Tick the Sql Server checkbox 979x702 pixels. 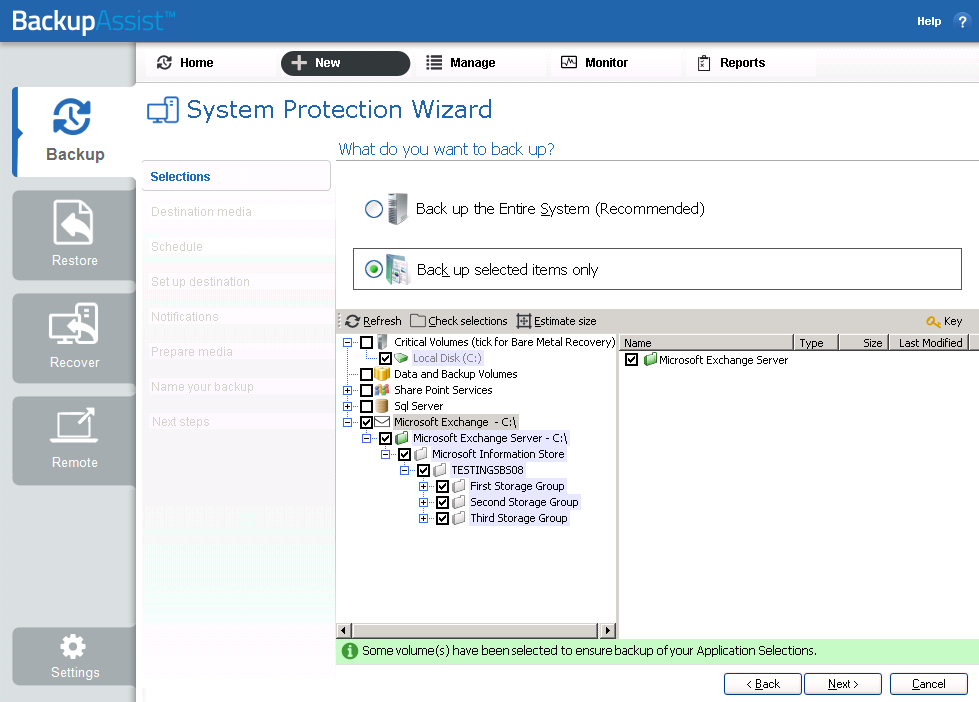click(367, 407)
